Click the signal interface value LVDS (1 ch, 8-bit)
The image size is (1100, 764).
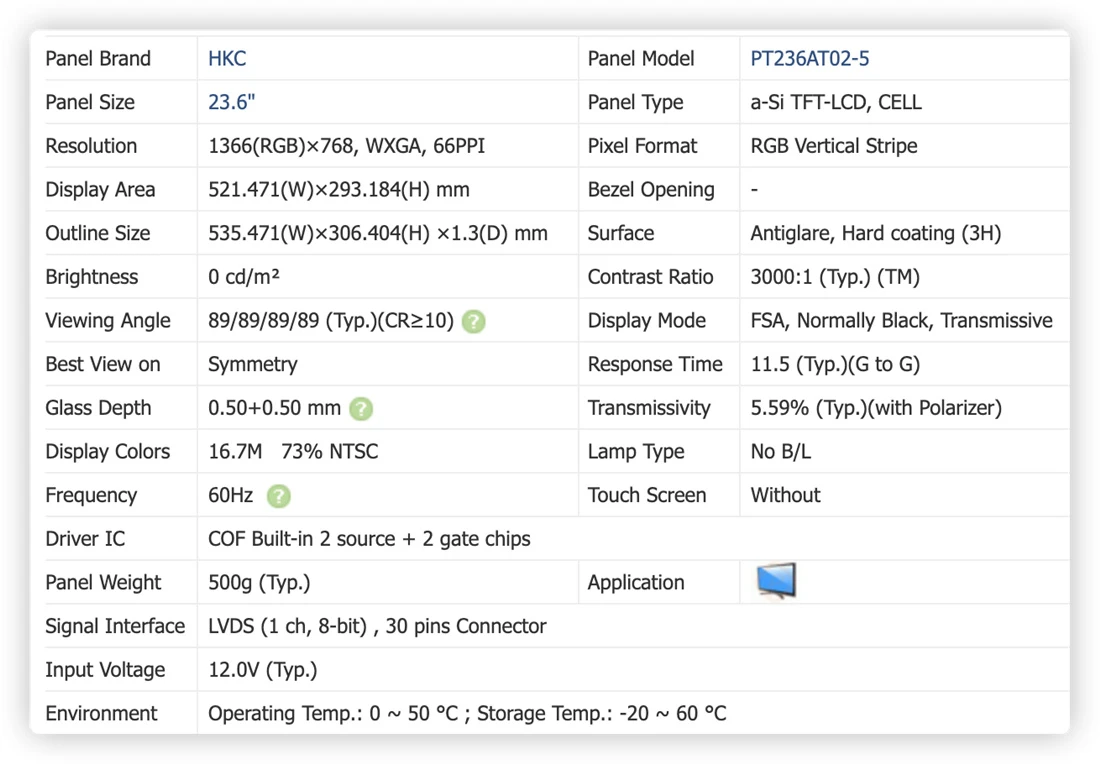coord(288,626)
